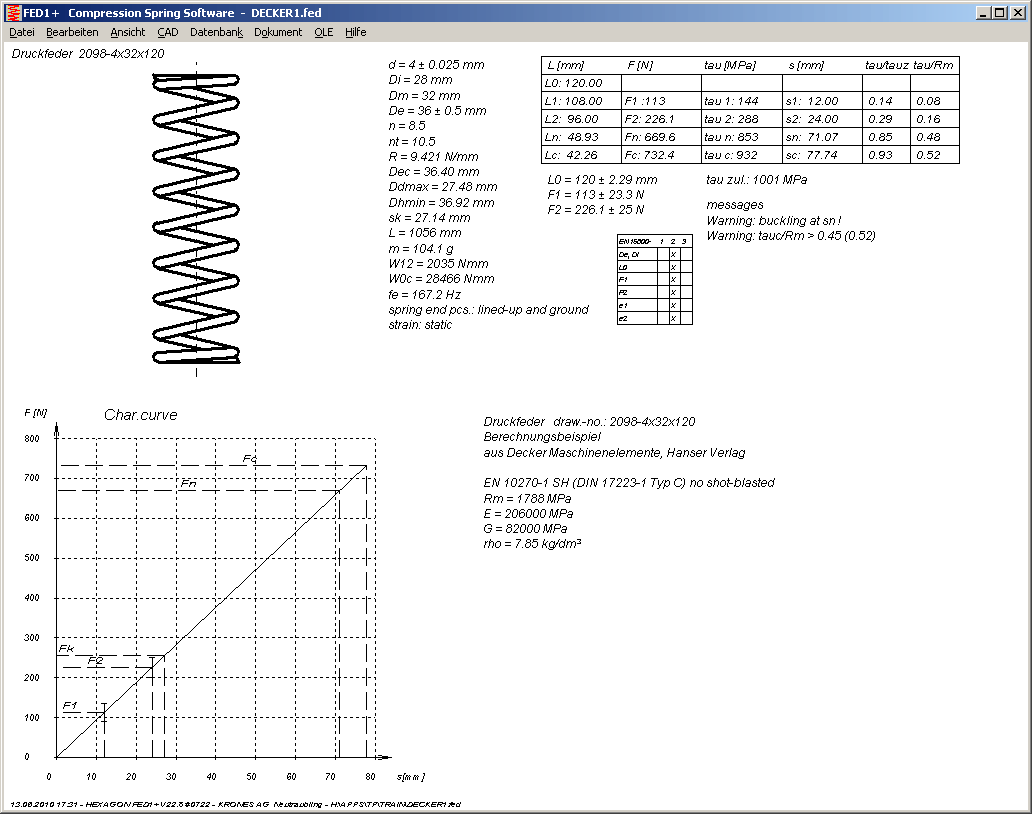Open the CAD menu
Image resolution: width=1032 pixels, height=814 pixels.
[167, 32]
